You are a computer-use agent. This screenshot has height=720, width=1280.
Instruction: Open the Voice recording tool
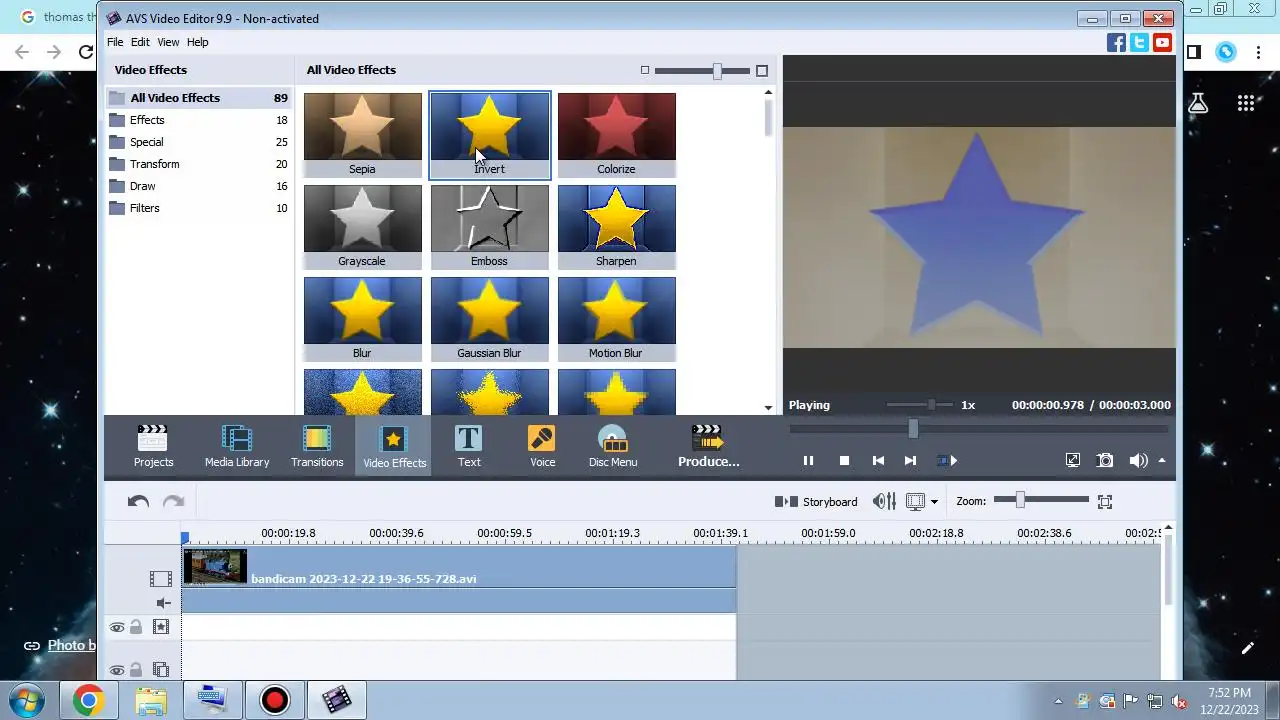coord(542,446)
